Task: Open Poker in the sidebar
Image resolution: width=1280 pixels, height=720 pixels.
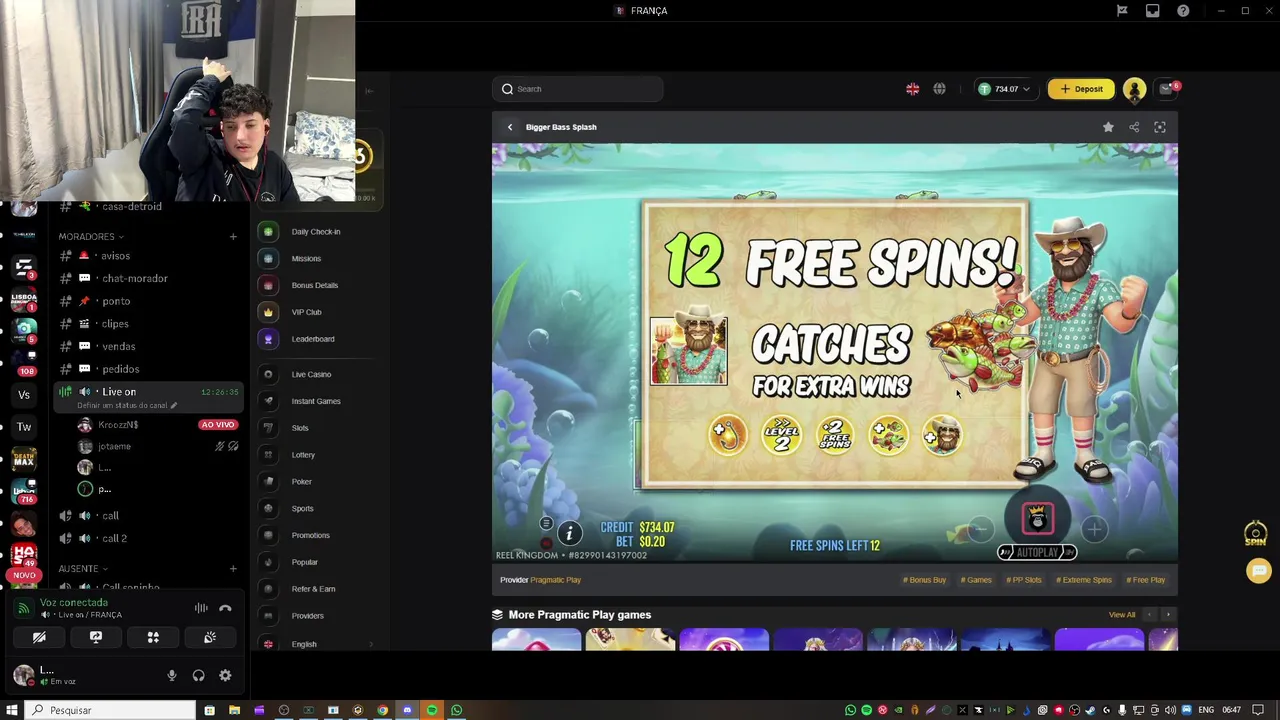Action: tap(301, 482)
